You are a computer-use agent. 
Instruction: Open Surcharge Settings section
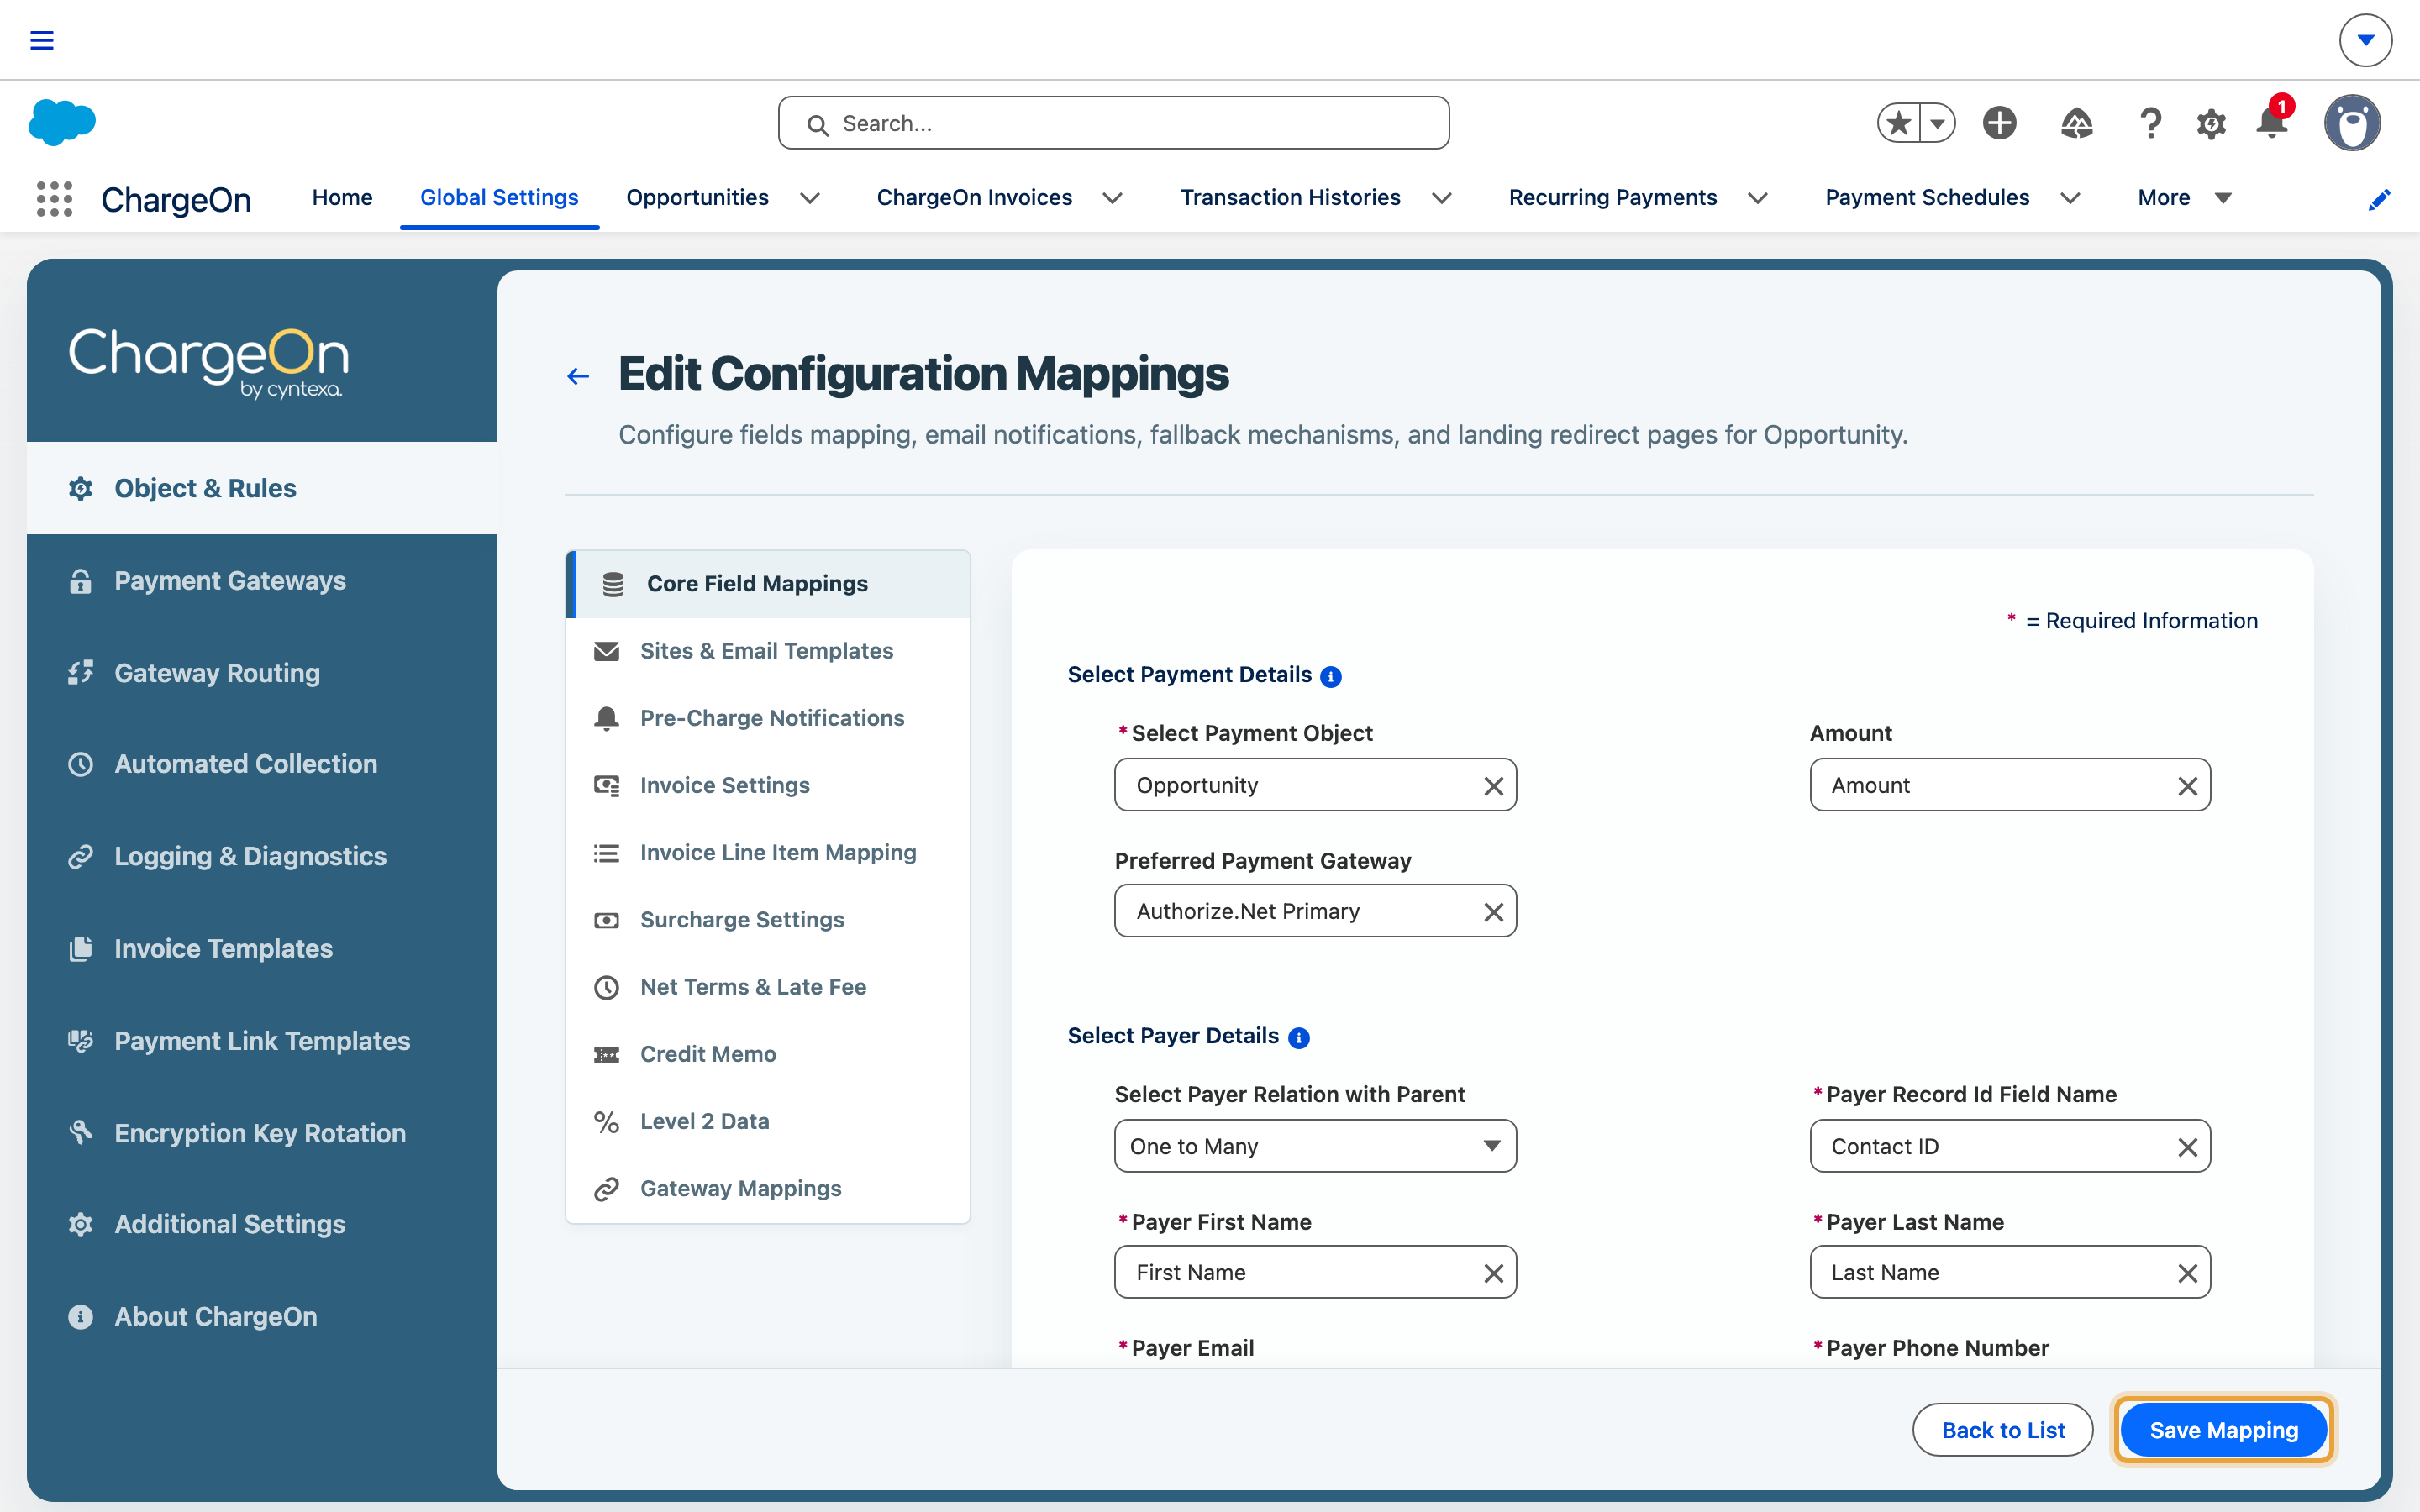[768, 920]
